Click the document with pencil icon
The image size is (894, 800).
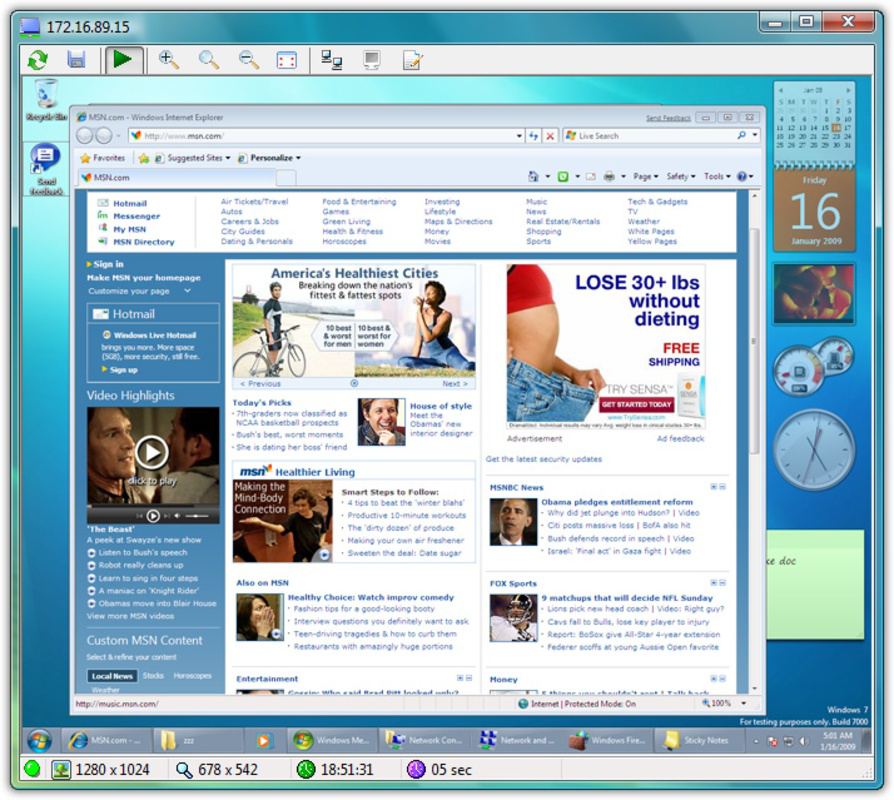412,60
